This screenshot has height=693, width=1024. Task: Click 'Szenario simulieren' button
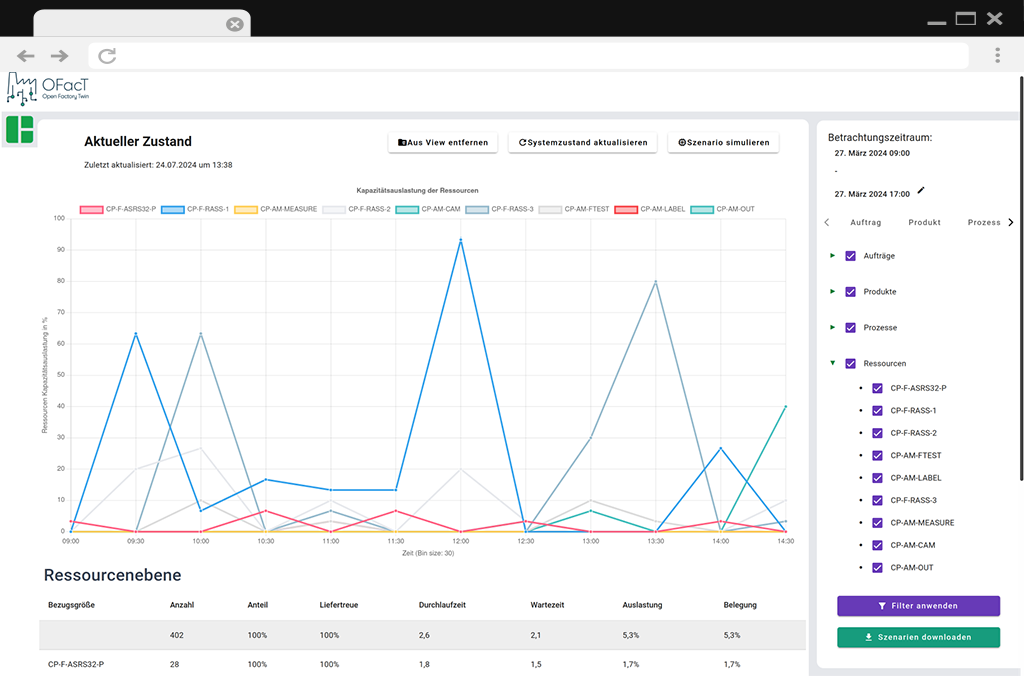tap(724, 142)
